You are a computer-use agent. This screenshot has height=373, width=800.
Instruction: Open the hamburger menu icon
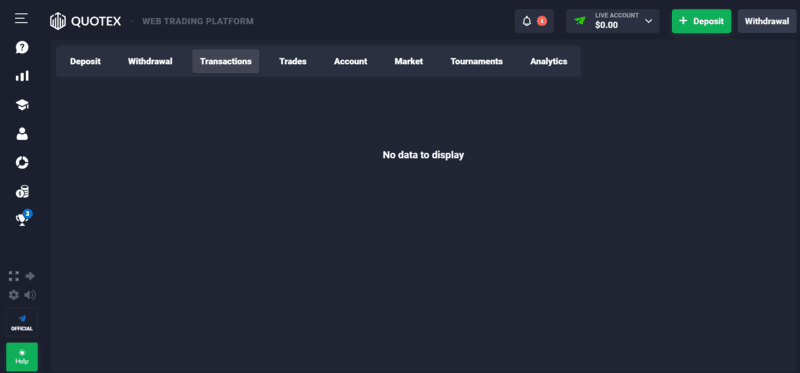pyautogui.click(x=21, y=19)
